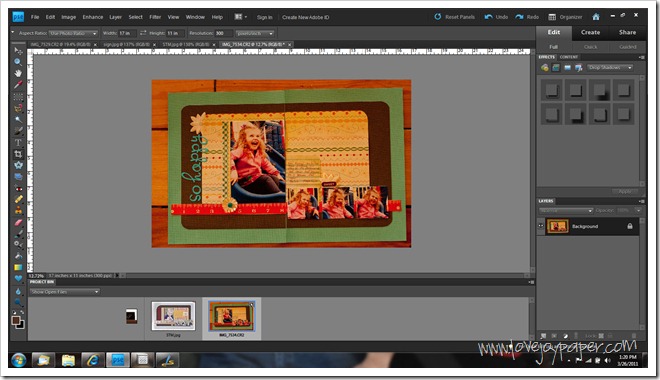The height and width of the screenshot is (380, 660).
Task: Select the Blur water drop tool
Action: pyautogui.click(x=18, y=291)
